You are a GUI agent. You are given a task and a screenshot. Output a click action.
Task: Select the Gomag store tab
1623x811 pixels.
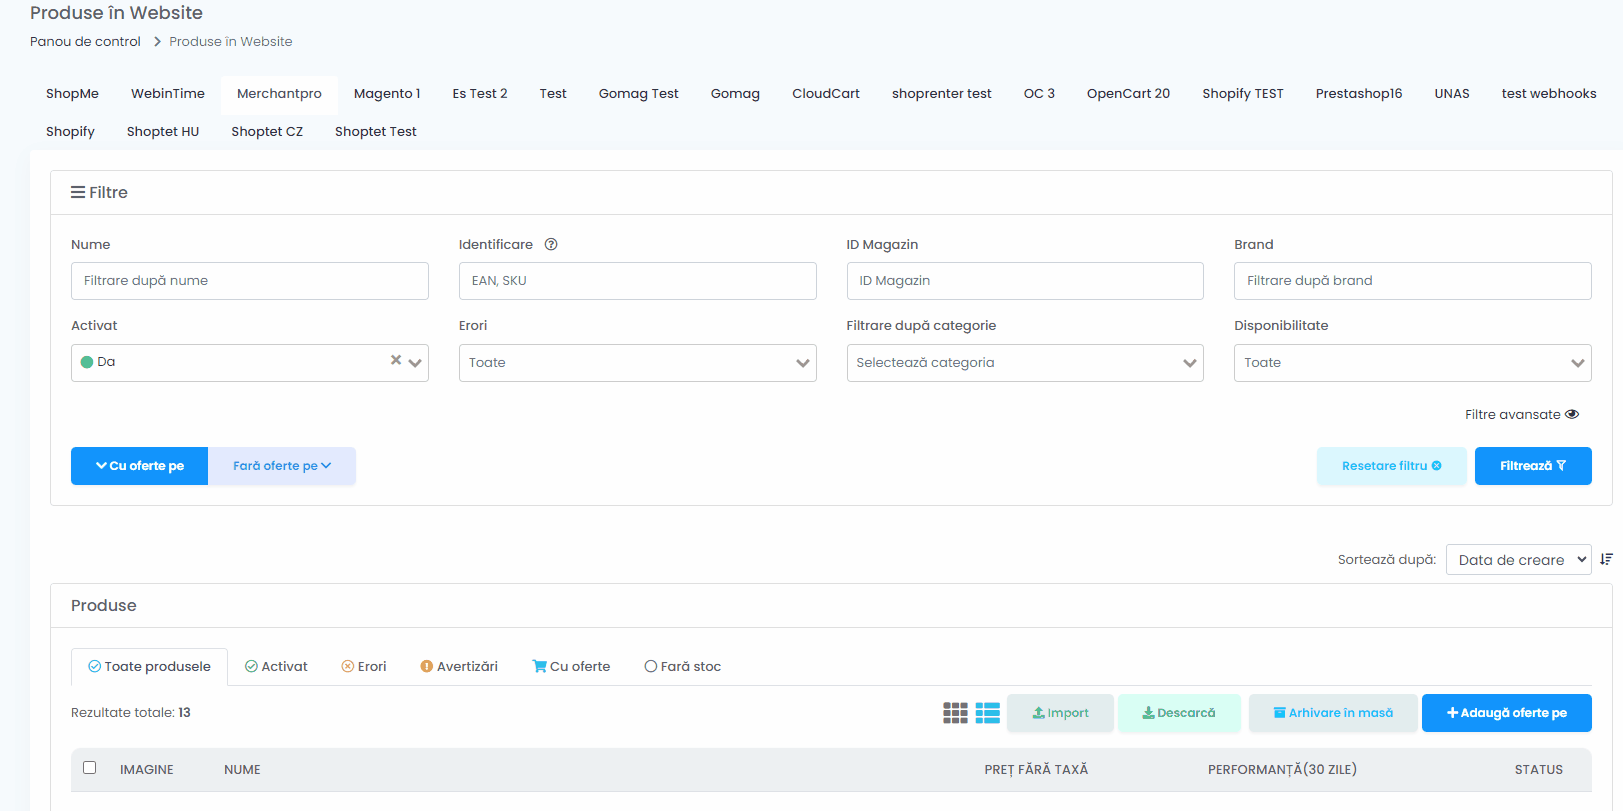click(x=735, y=93)
